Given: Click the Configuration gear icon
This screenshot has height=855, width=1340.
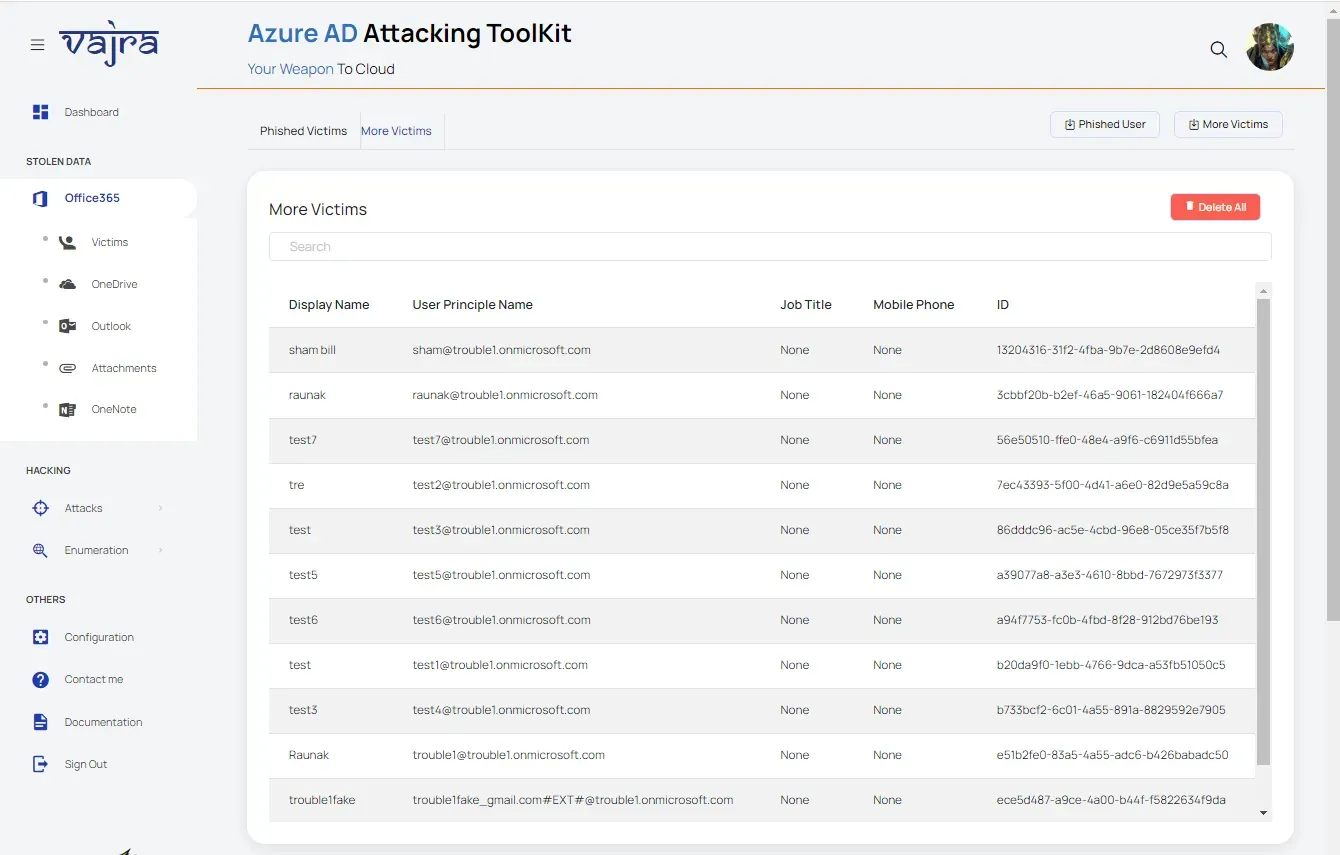Looking at the screenshot, I should [x=40, y=637].
